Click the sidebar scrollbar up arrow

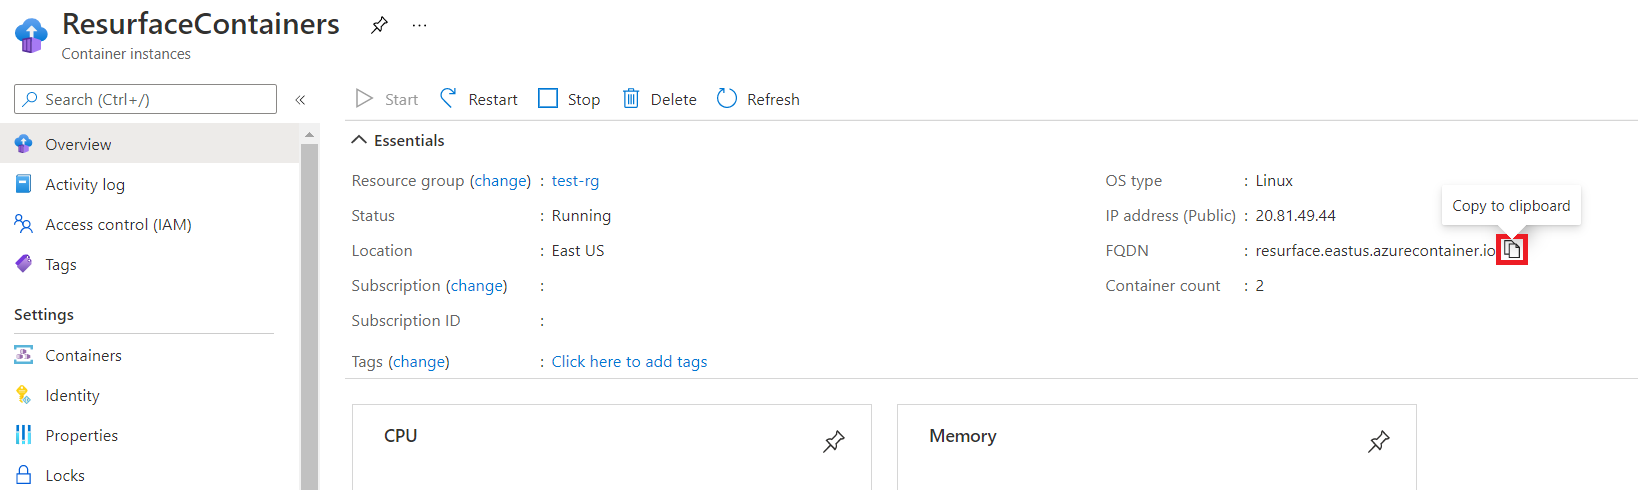(309, 134)
